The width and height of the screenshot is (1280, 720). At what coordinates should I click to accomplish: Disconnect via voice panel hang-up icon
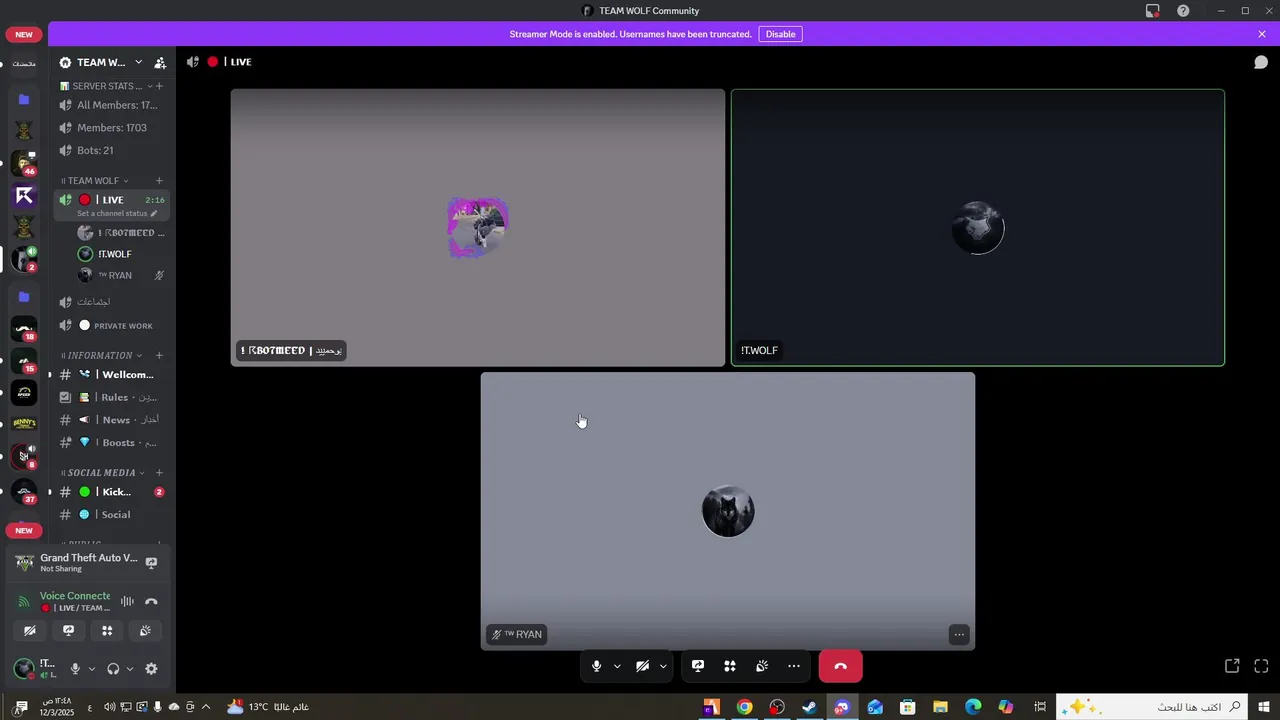(151, 601)
